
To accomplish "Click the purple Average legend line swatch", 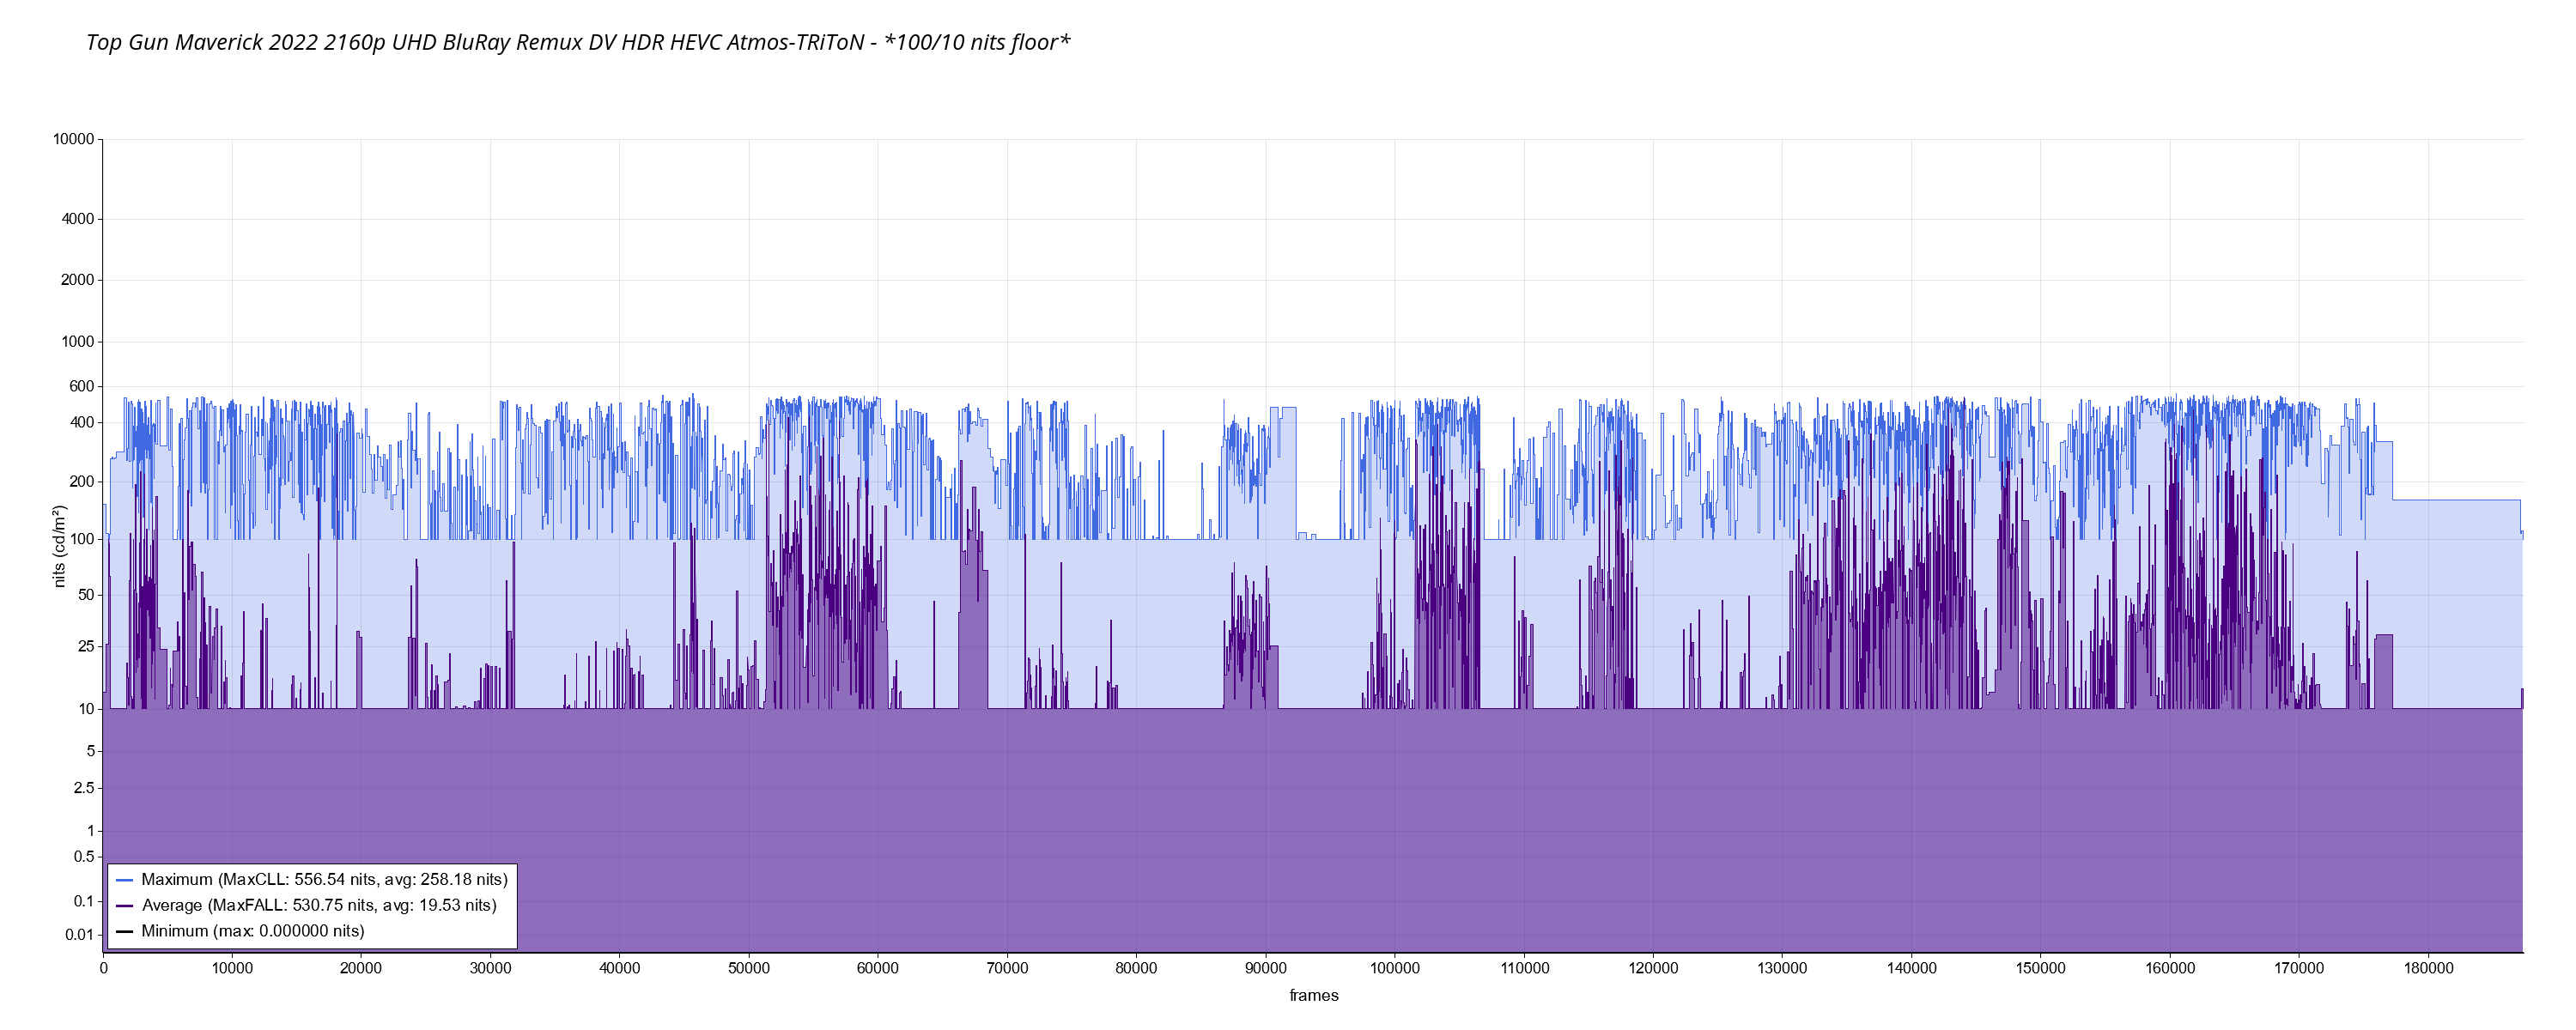I will (x=125, y=907).
